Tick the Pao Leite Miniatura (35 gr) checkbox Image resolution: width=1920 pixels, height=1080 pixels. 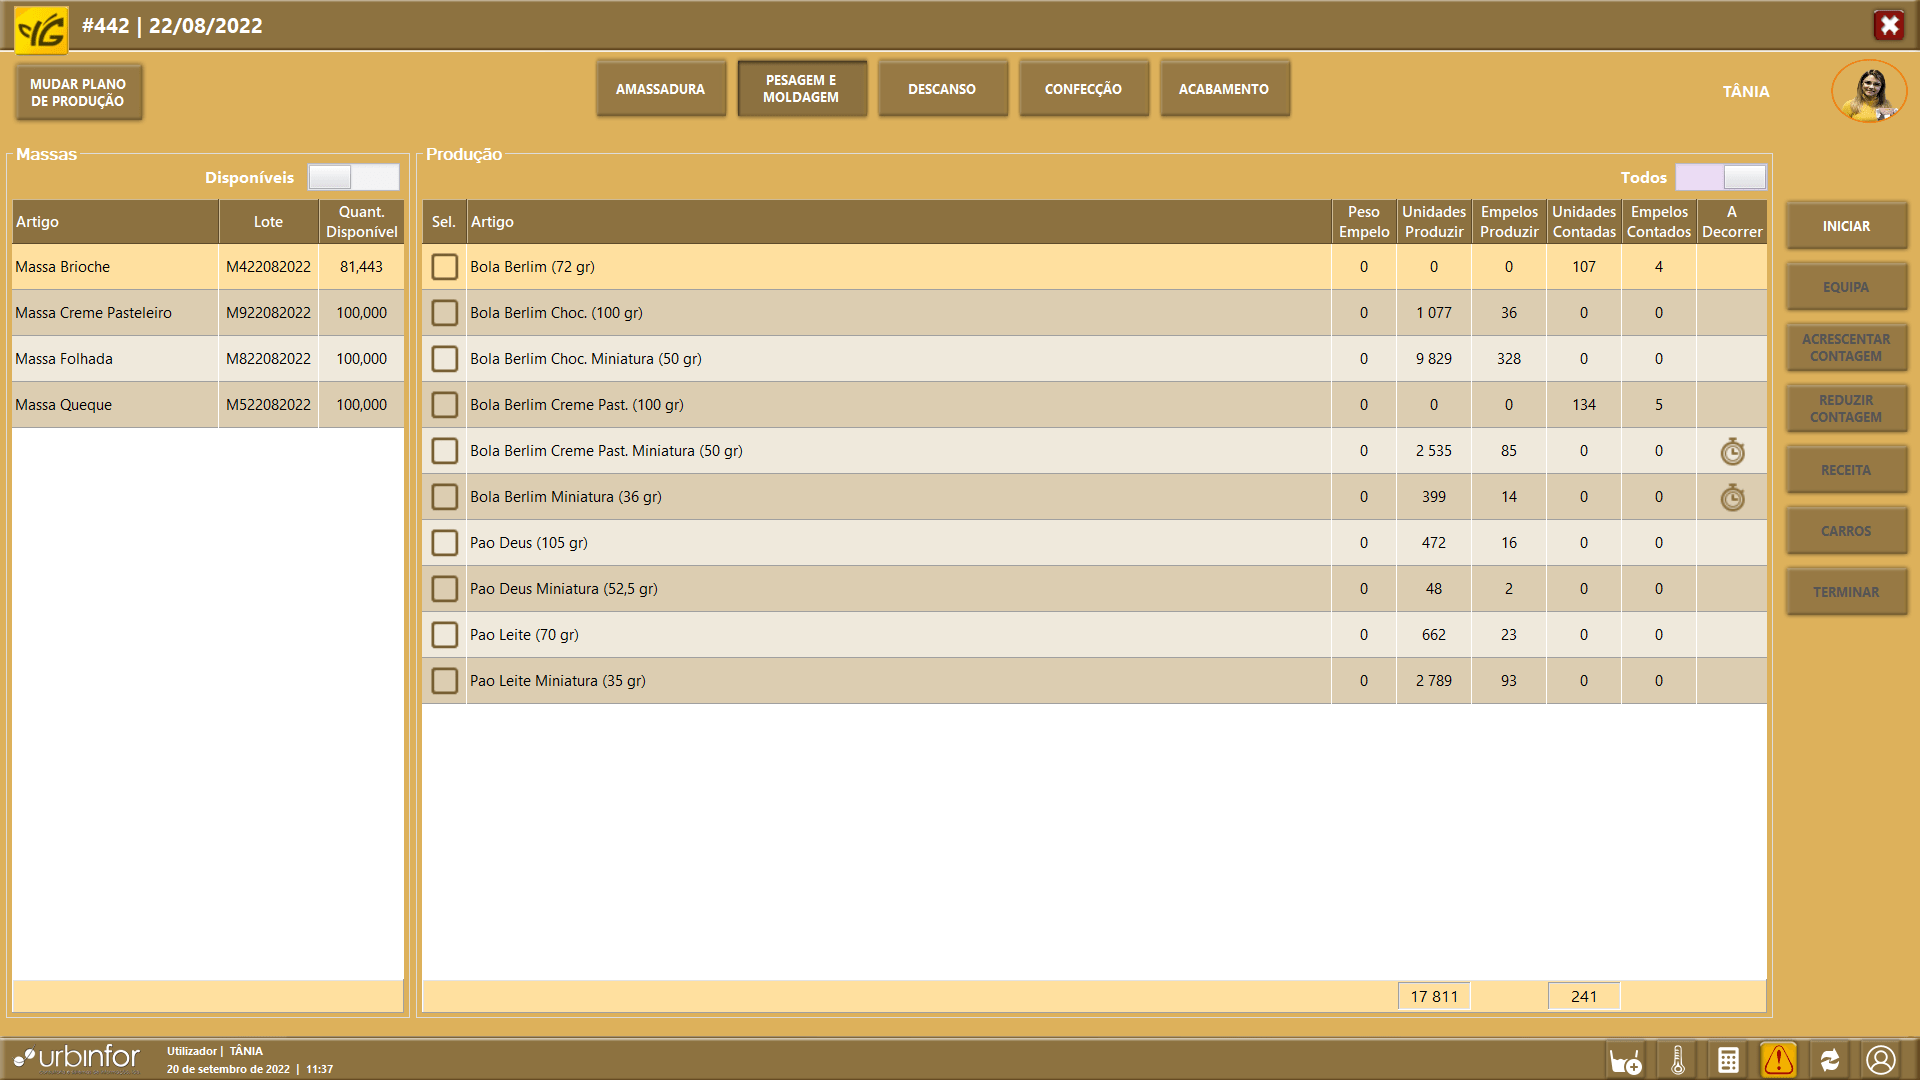point(444,681)
